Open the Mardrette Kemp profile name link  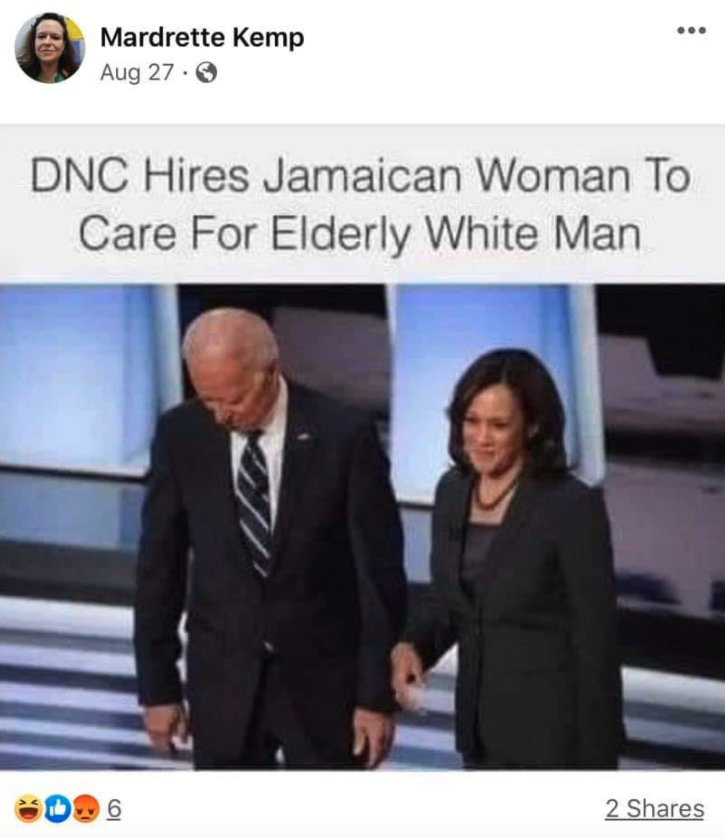click(202, 38)
